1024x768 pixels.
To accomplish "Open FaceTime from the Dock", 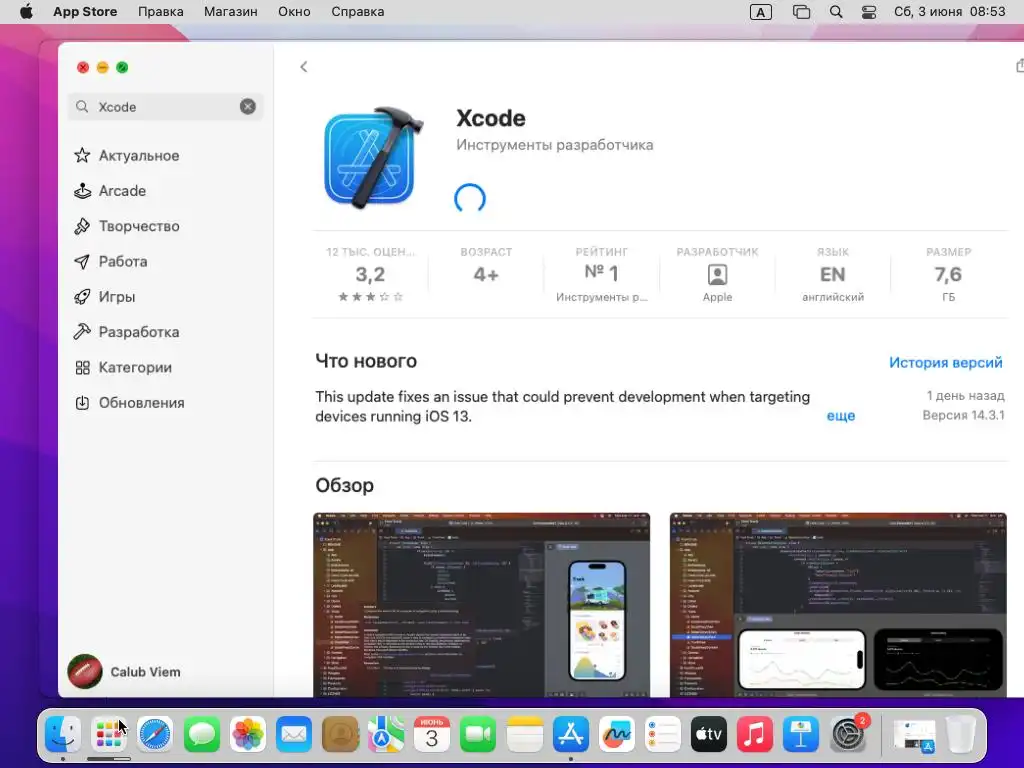I will 478,734.
